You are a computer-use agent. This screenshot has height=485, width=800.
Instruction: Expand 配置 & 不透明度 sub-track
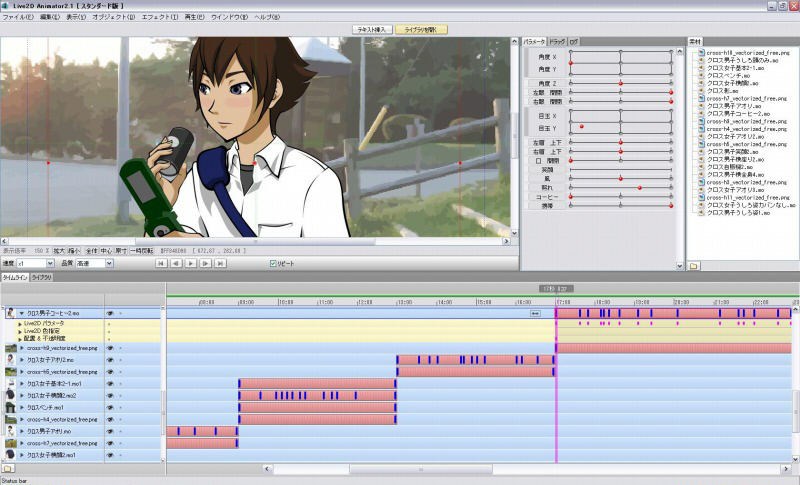(x=20, y=339)
